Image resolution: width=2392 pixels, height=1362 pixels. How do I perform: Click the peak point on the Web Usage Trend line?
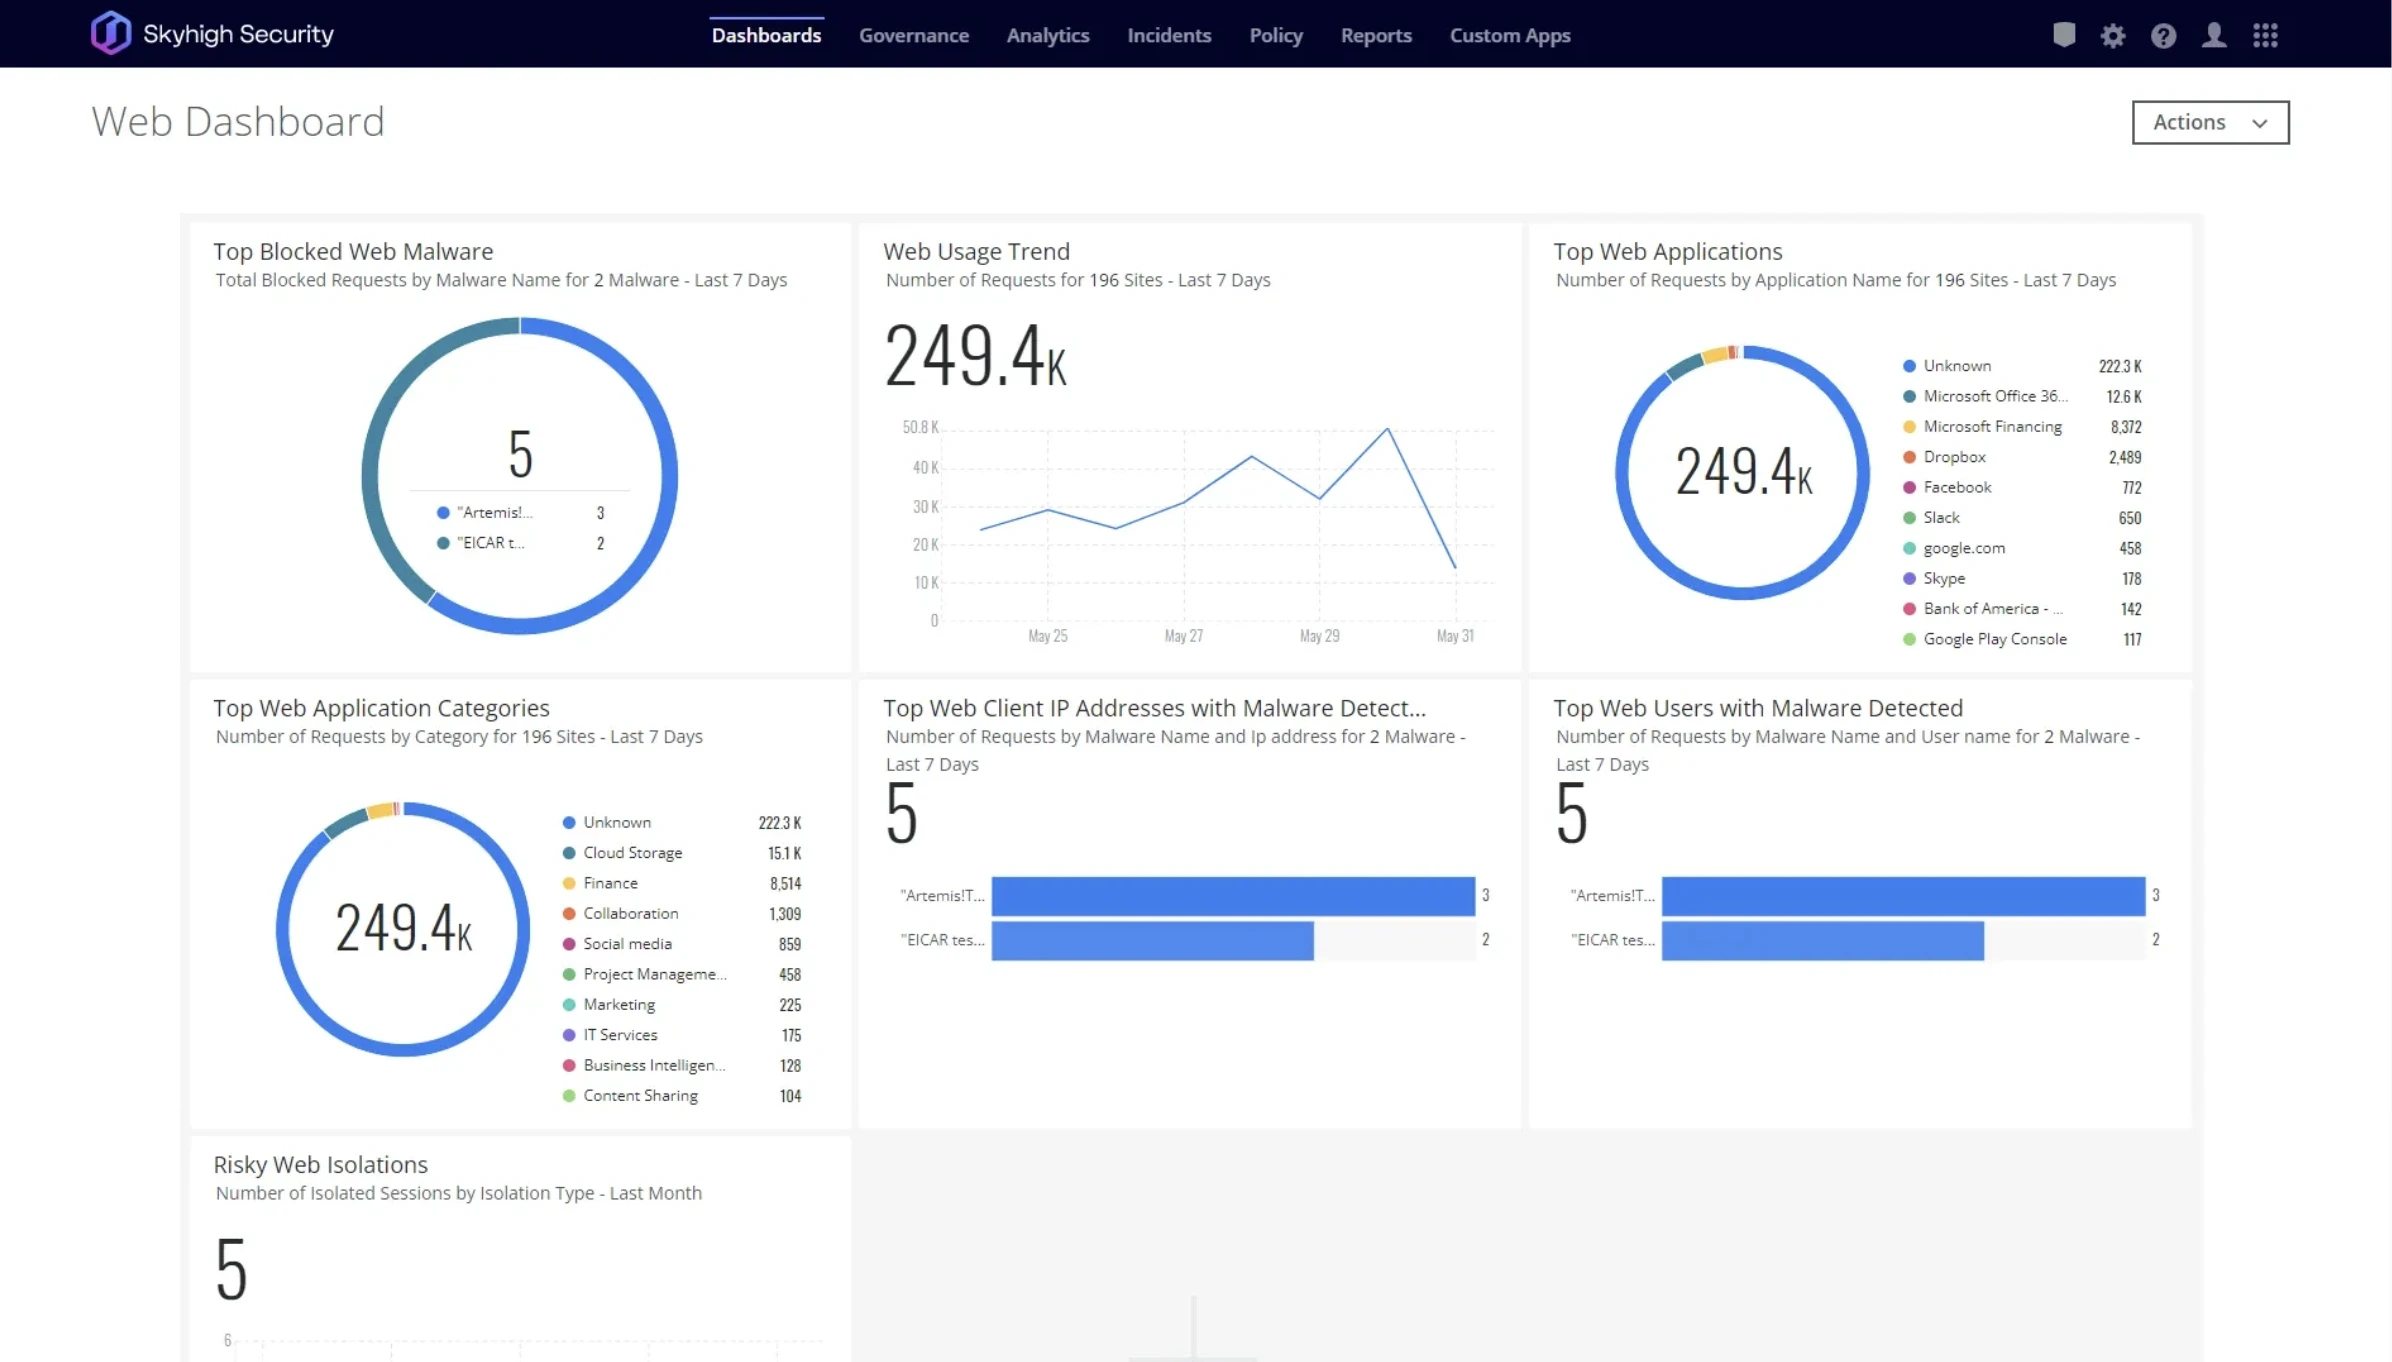(x=1388, y=427)
